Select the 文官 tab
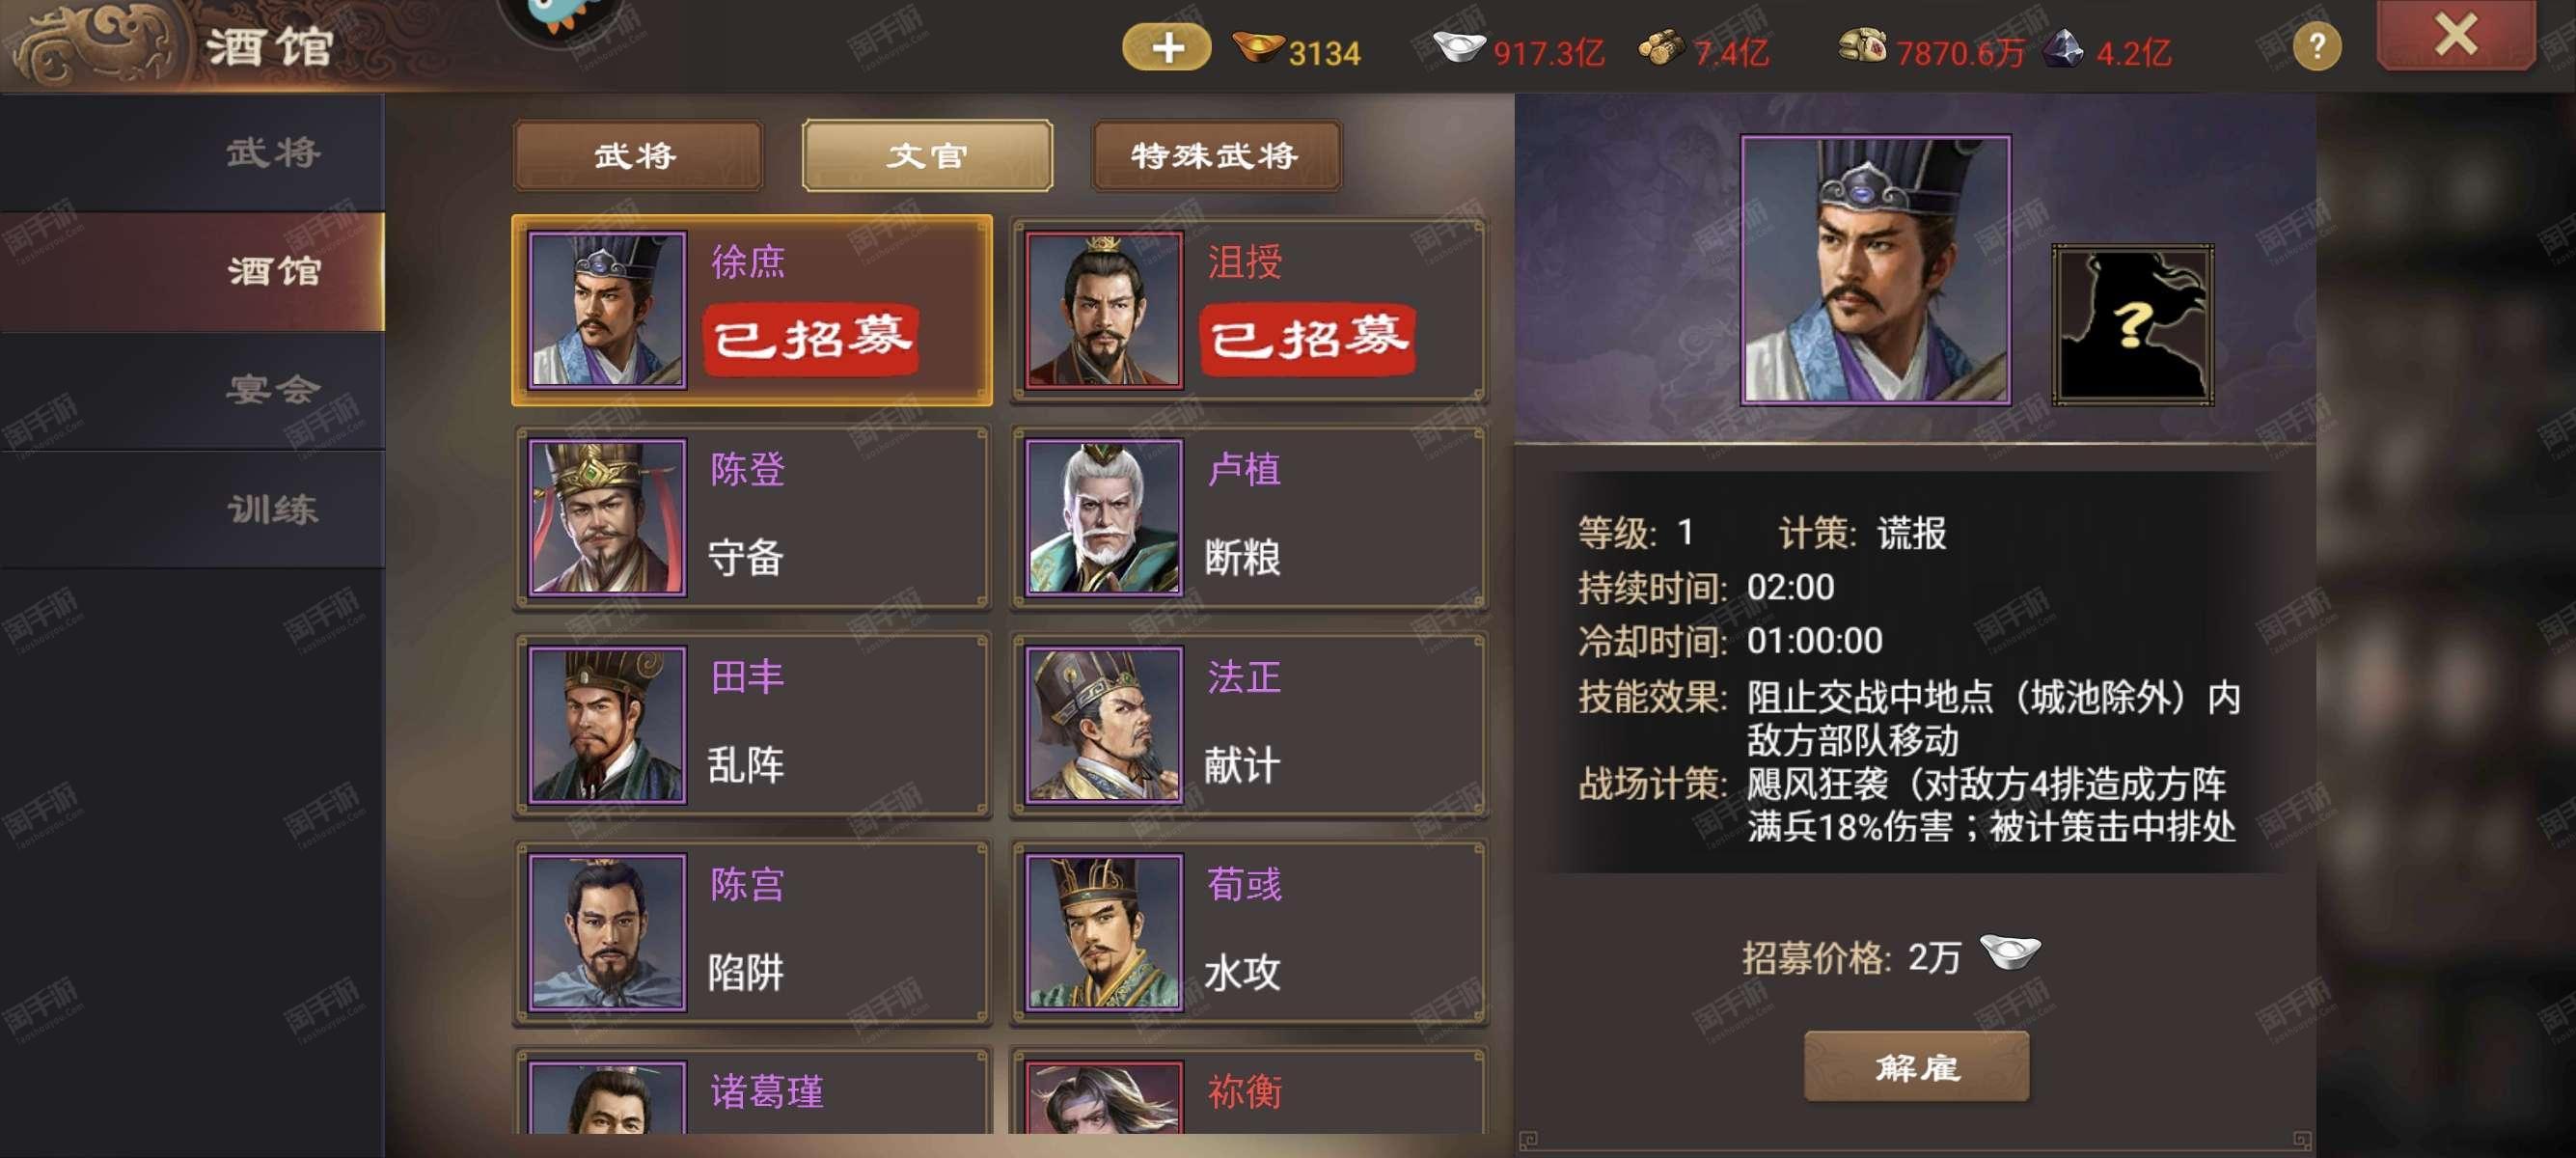 pos(927,156)
